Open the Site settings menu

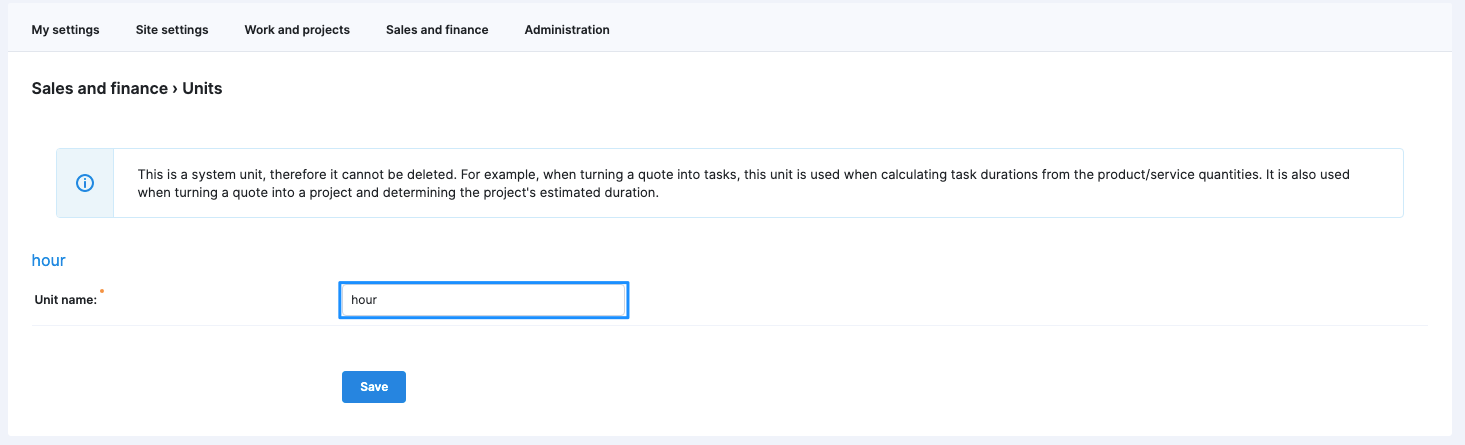pos(172,30)
